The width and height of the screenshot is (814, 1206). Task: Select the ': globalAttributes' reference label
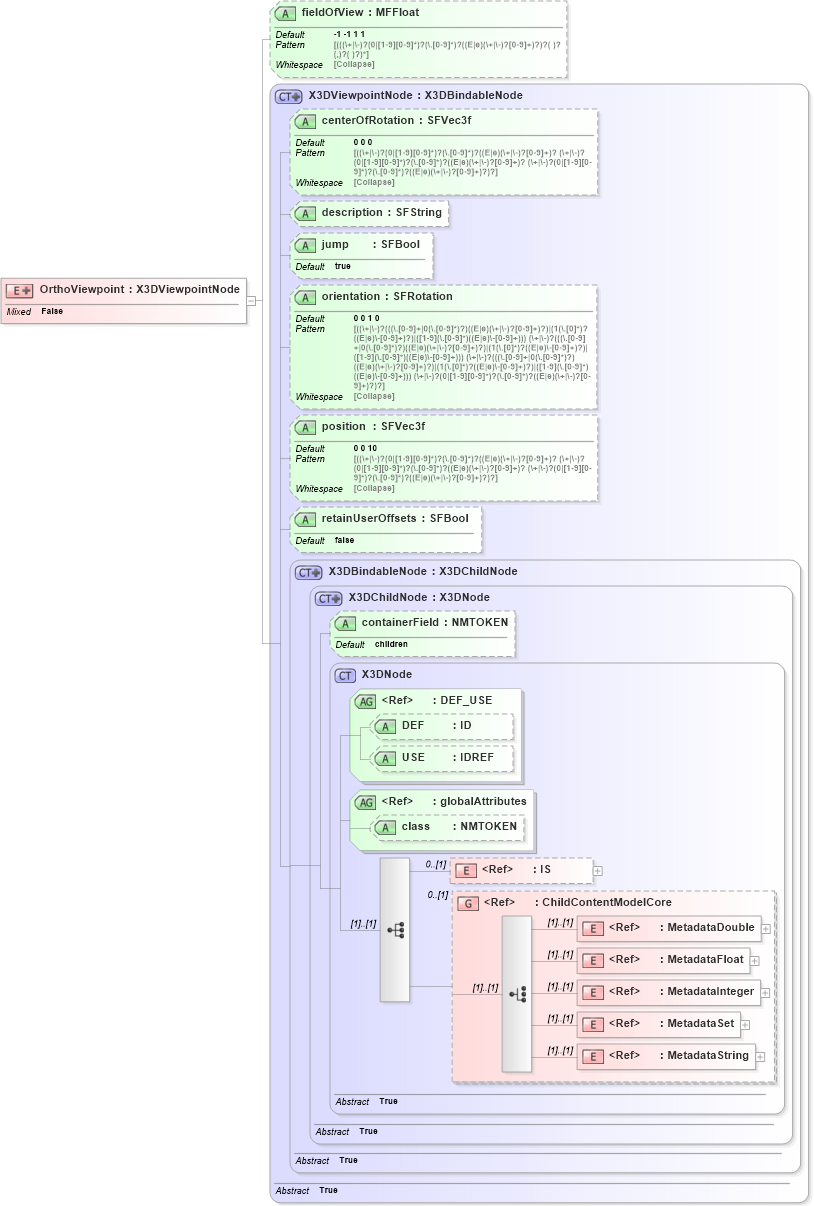(x=480, y=802)
